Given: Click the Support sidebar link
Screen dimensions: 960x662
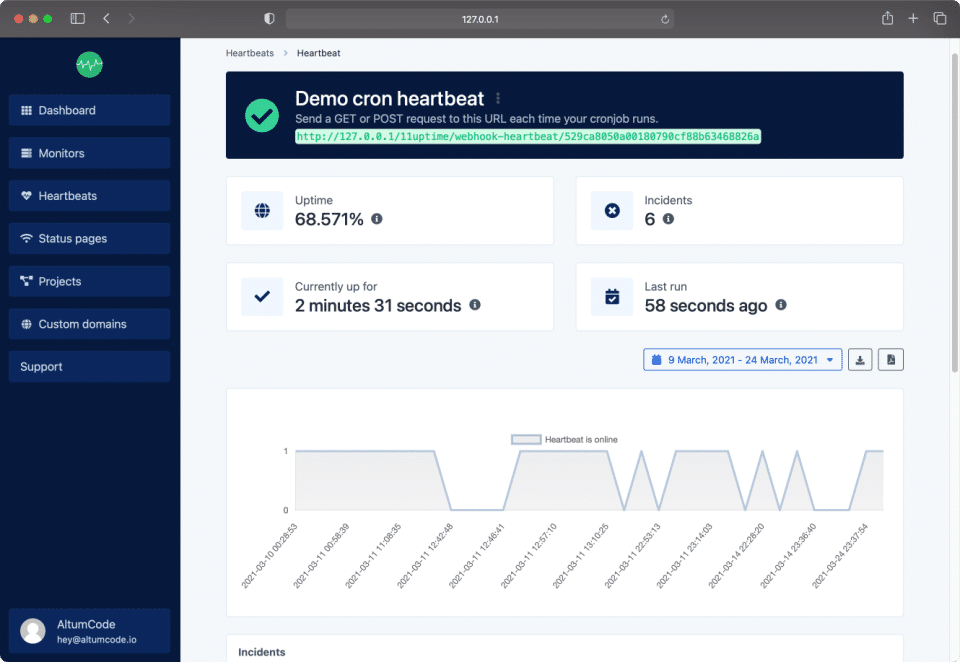Looking at the screenshot, I should click(89, 367).
